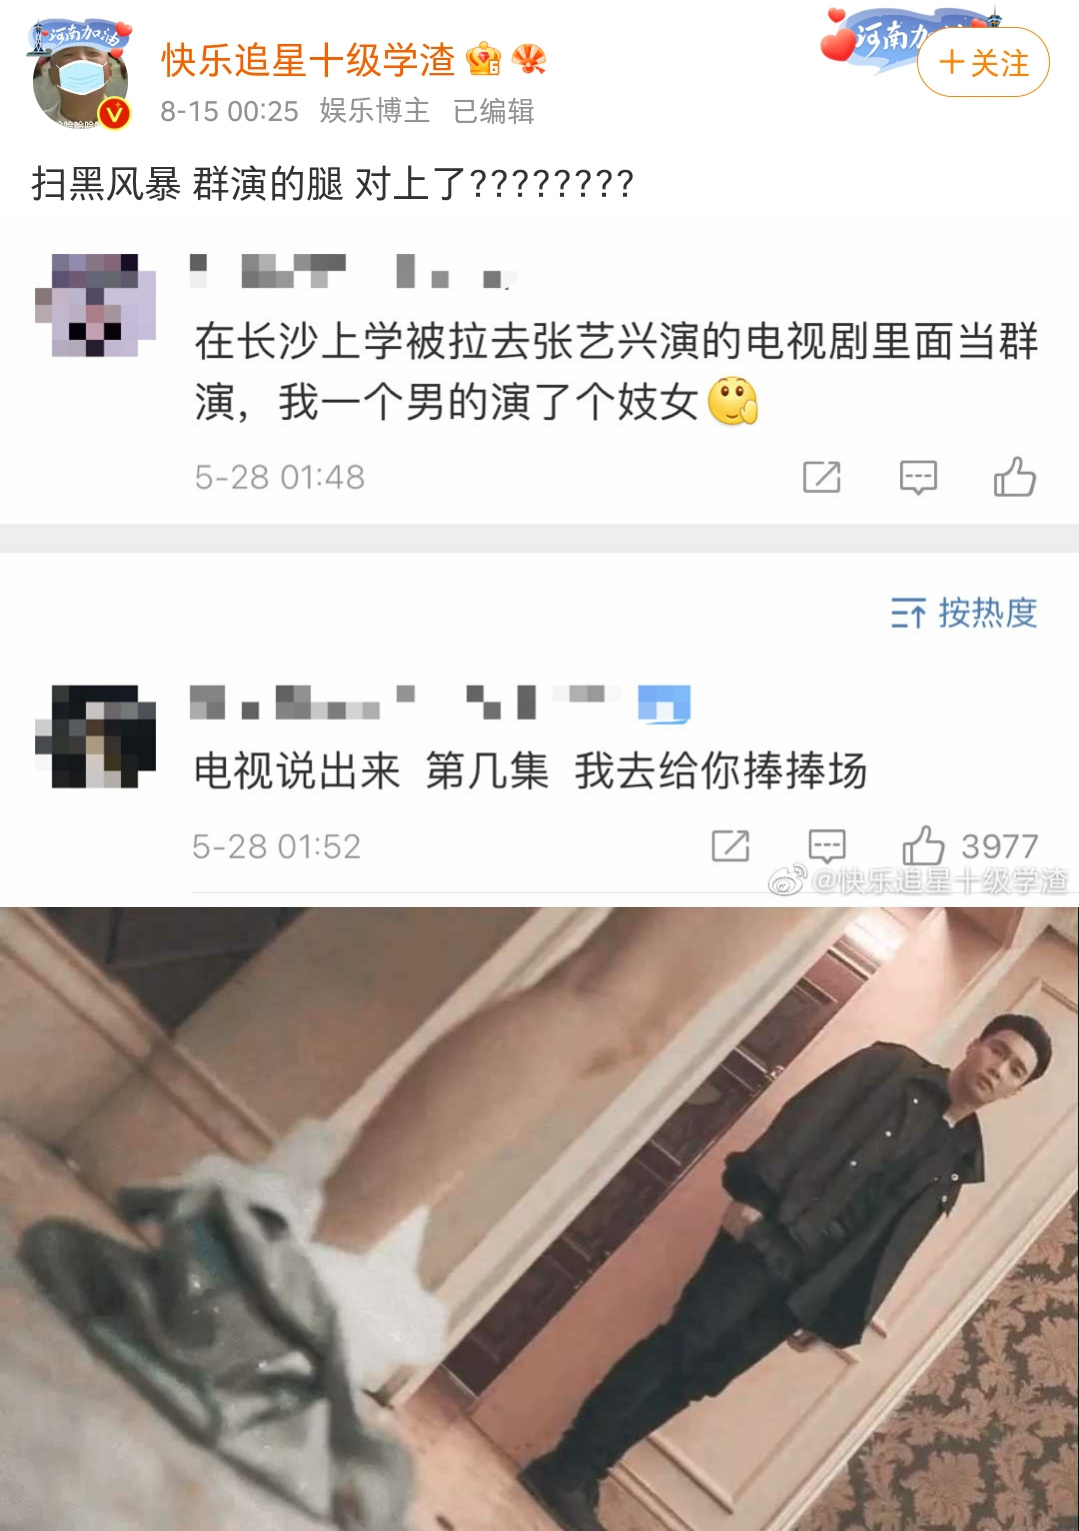Repost the second comment via share icon
Screen dimensions: 1079x1531
[x=730, y=846]
